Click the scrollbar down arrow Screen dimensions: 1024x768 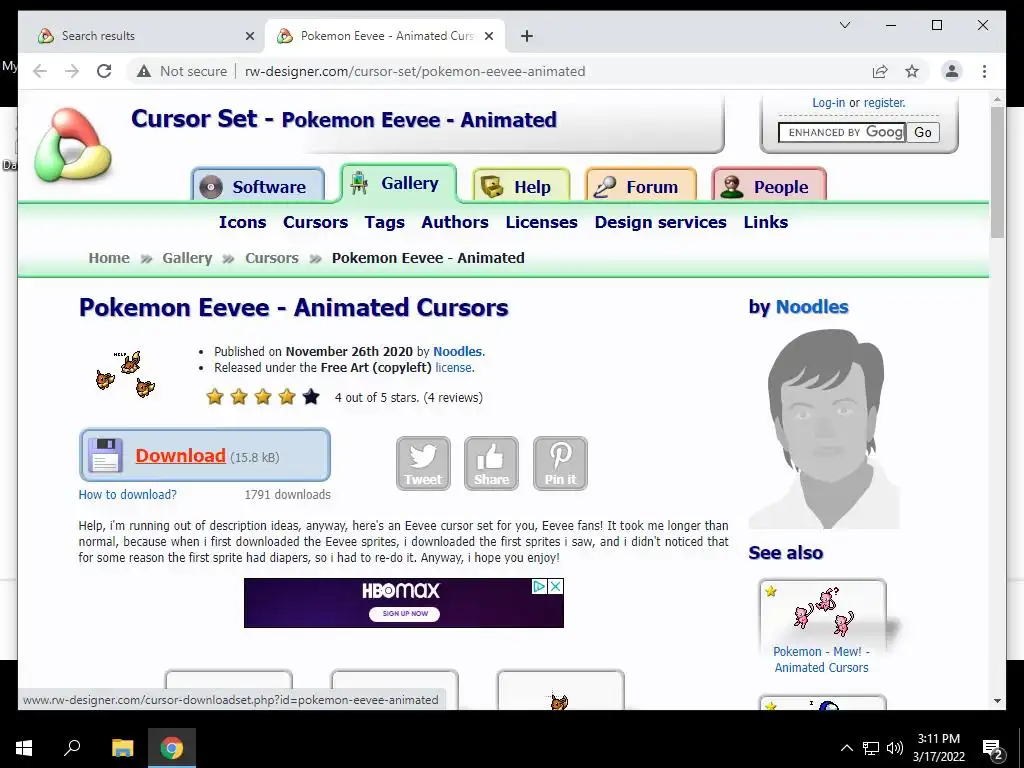pos(997,701)
